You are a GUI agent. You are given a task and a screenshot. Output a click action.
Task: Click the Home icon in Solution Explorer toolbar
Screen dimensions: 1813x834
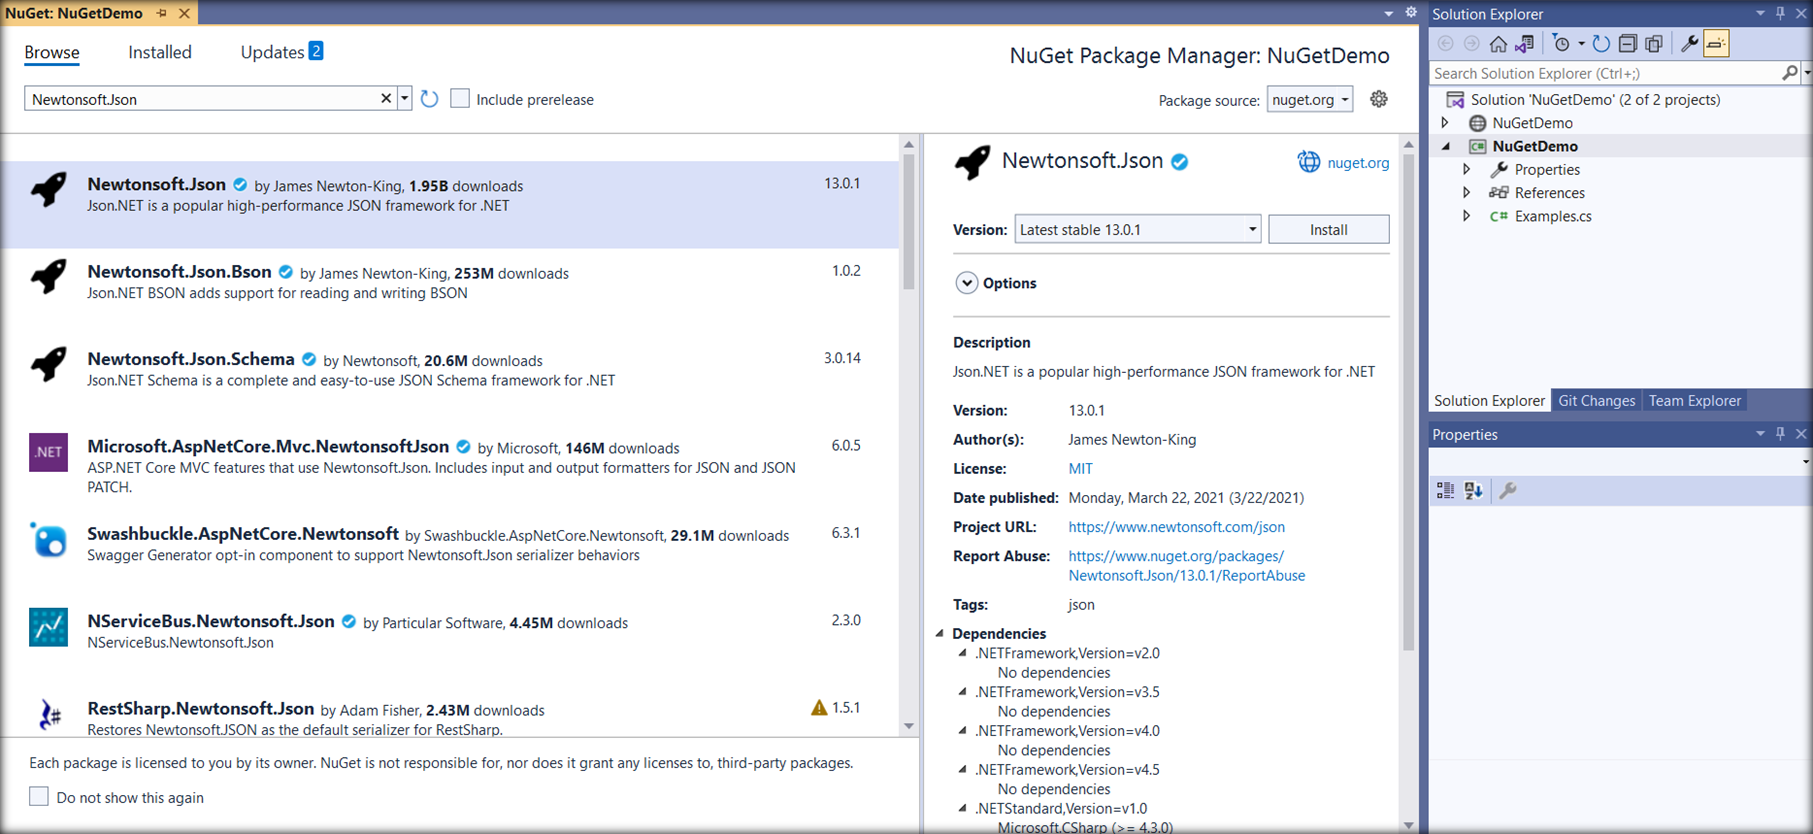click(1498, 44)
